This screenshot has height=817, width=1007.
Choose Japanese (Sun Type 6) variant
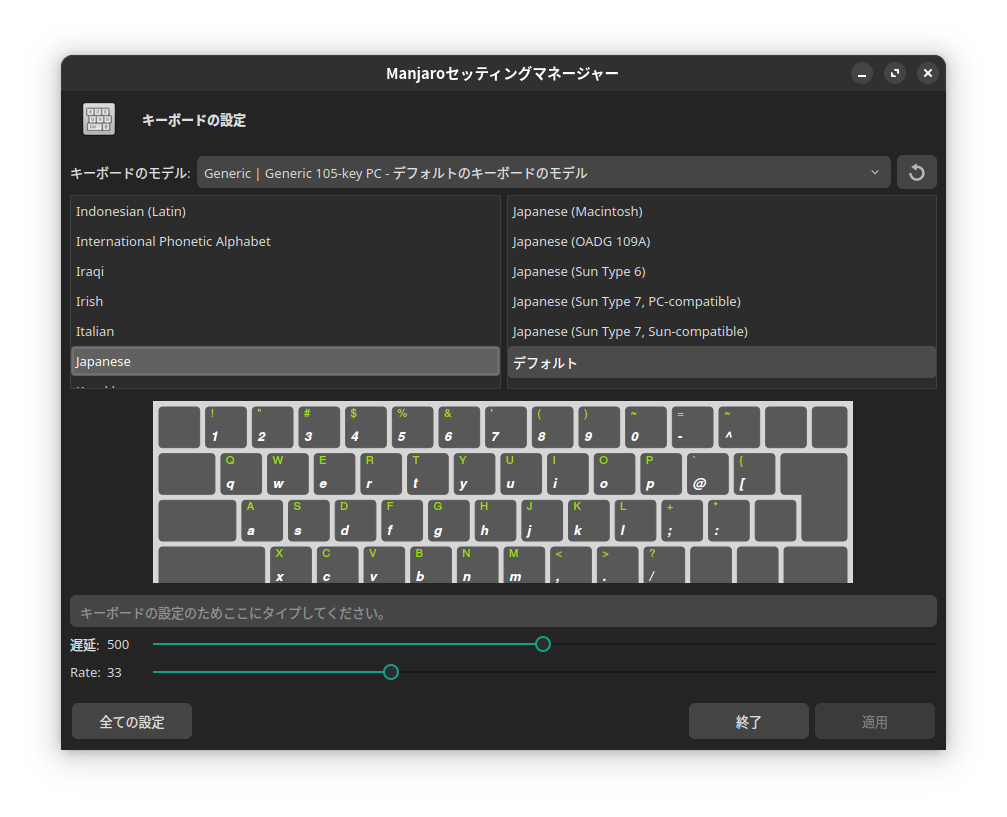(721, 272)
